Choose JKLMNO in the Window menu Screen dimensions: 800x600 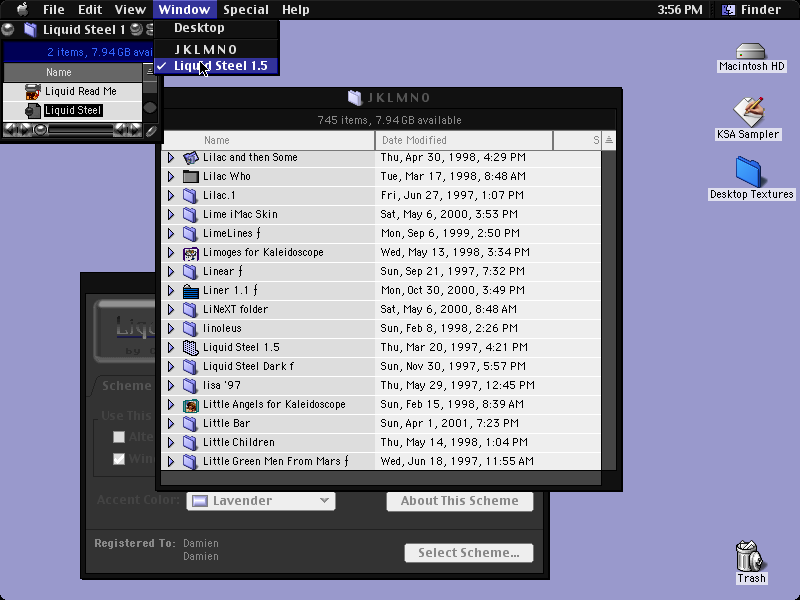[216, 49]
